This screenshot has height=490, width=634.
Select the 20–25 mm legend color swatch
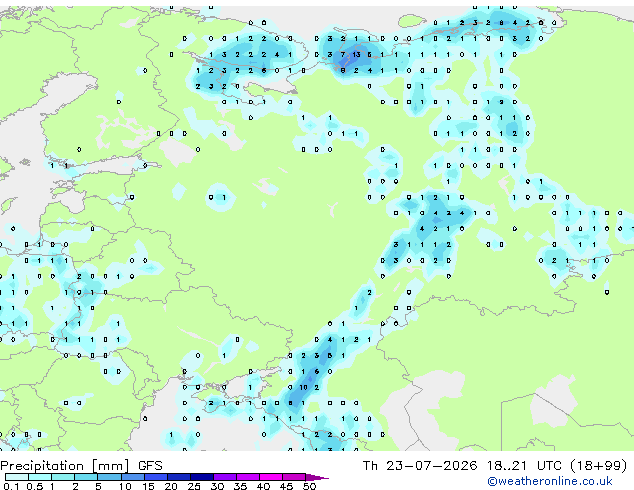(x=178, y=477)
